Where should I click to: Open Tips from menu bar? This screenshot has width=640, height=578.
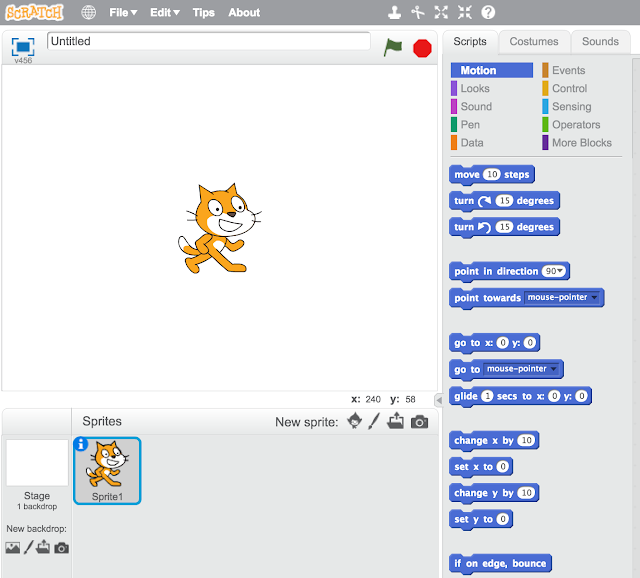(204, 13)
